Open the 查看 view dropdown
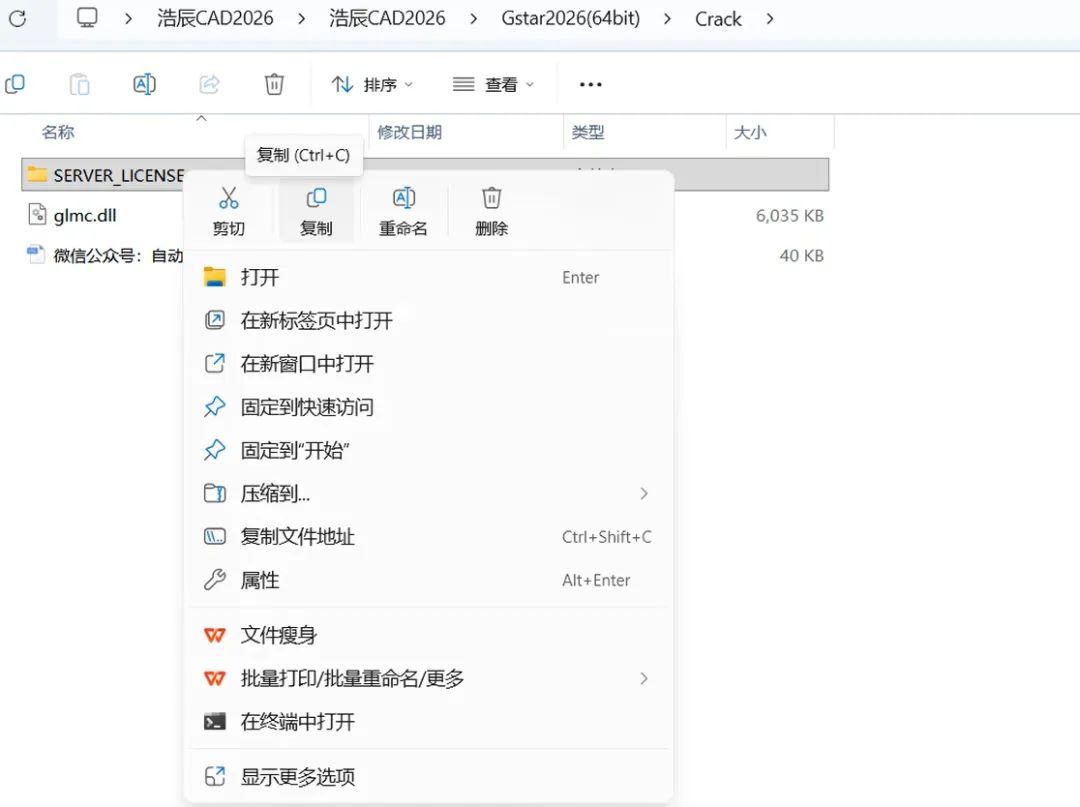Image resolution: width=1080 pixels, height=807 pixels. [x=493, y=85]
